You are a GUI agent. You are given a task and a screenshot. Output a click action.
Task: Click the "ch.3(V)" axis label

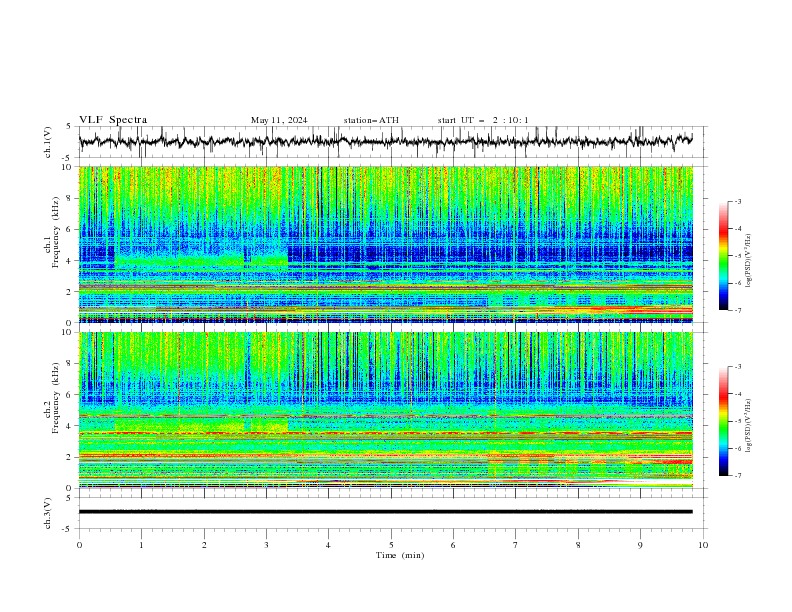48,513
